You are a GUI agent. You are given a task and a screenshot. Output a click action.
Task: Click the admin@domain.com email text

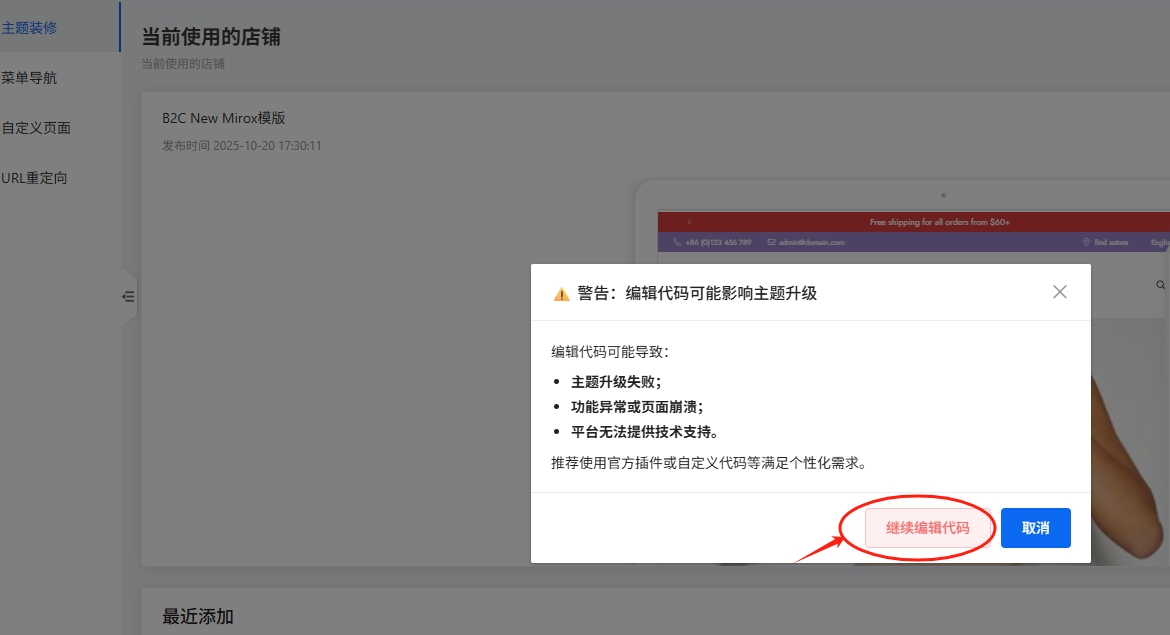click(812, 242)
